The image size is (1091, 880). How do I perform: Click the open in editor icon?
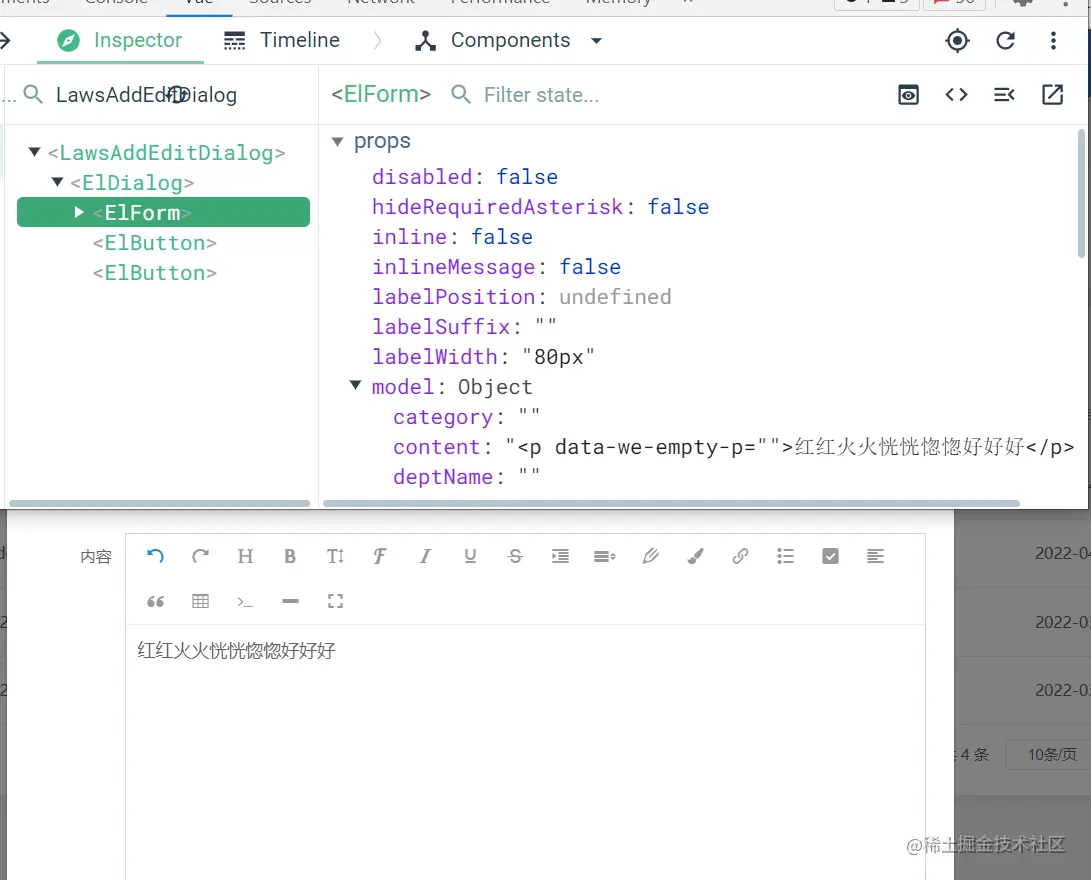click(1052, 95)
